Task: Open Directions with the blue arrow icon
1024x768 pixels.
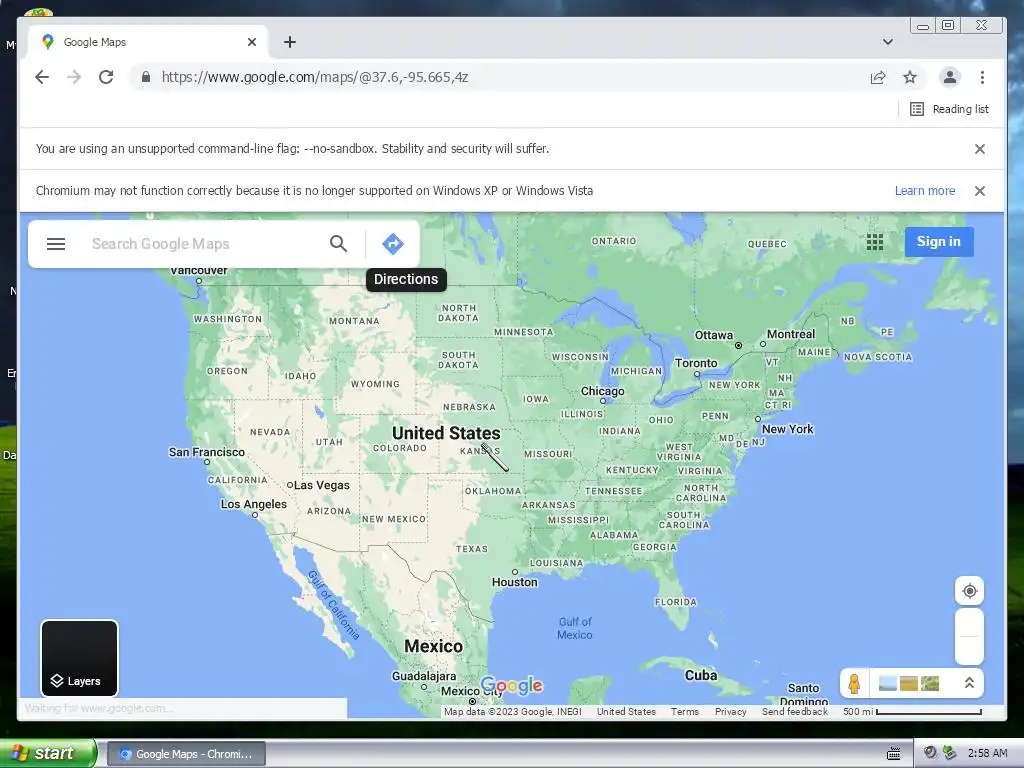Action: 392,244
